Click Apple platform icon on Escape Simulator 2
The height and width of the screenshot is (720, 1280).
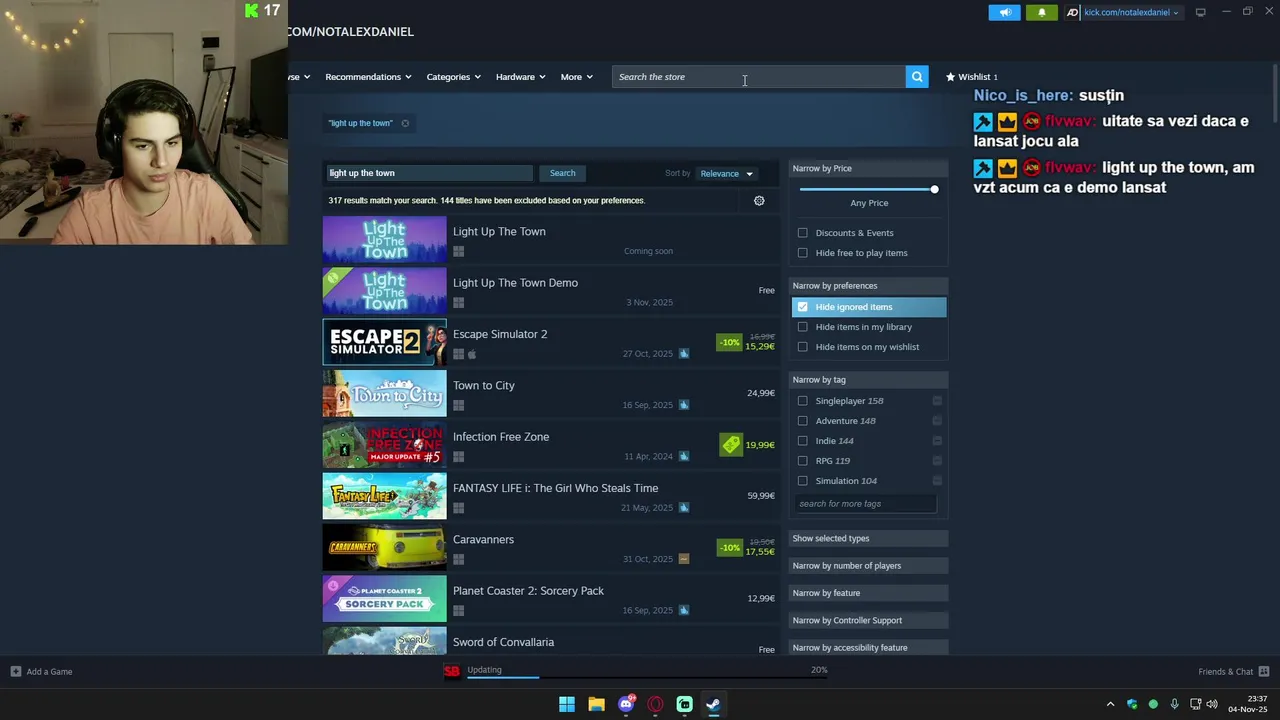pos(472,354)
